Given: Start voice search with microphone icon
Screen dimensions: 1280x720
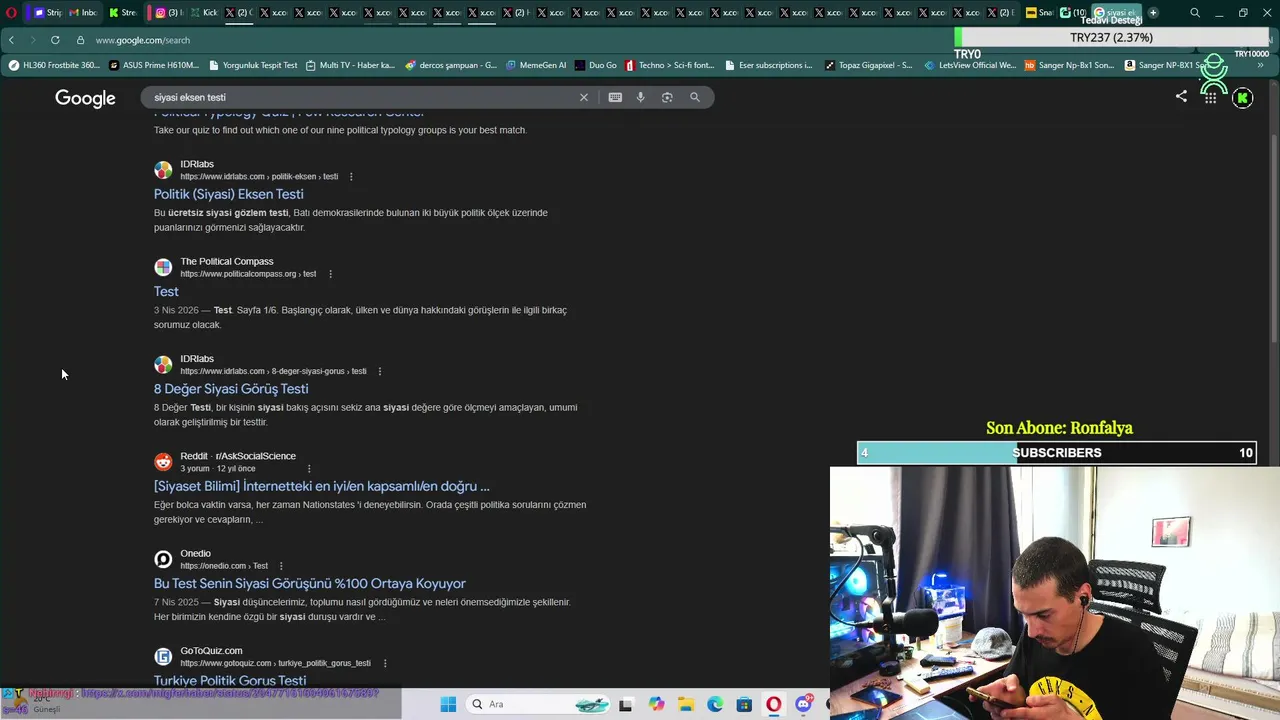Looking at the screenshot, I should 641,97.
